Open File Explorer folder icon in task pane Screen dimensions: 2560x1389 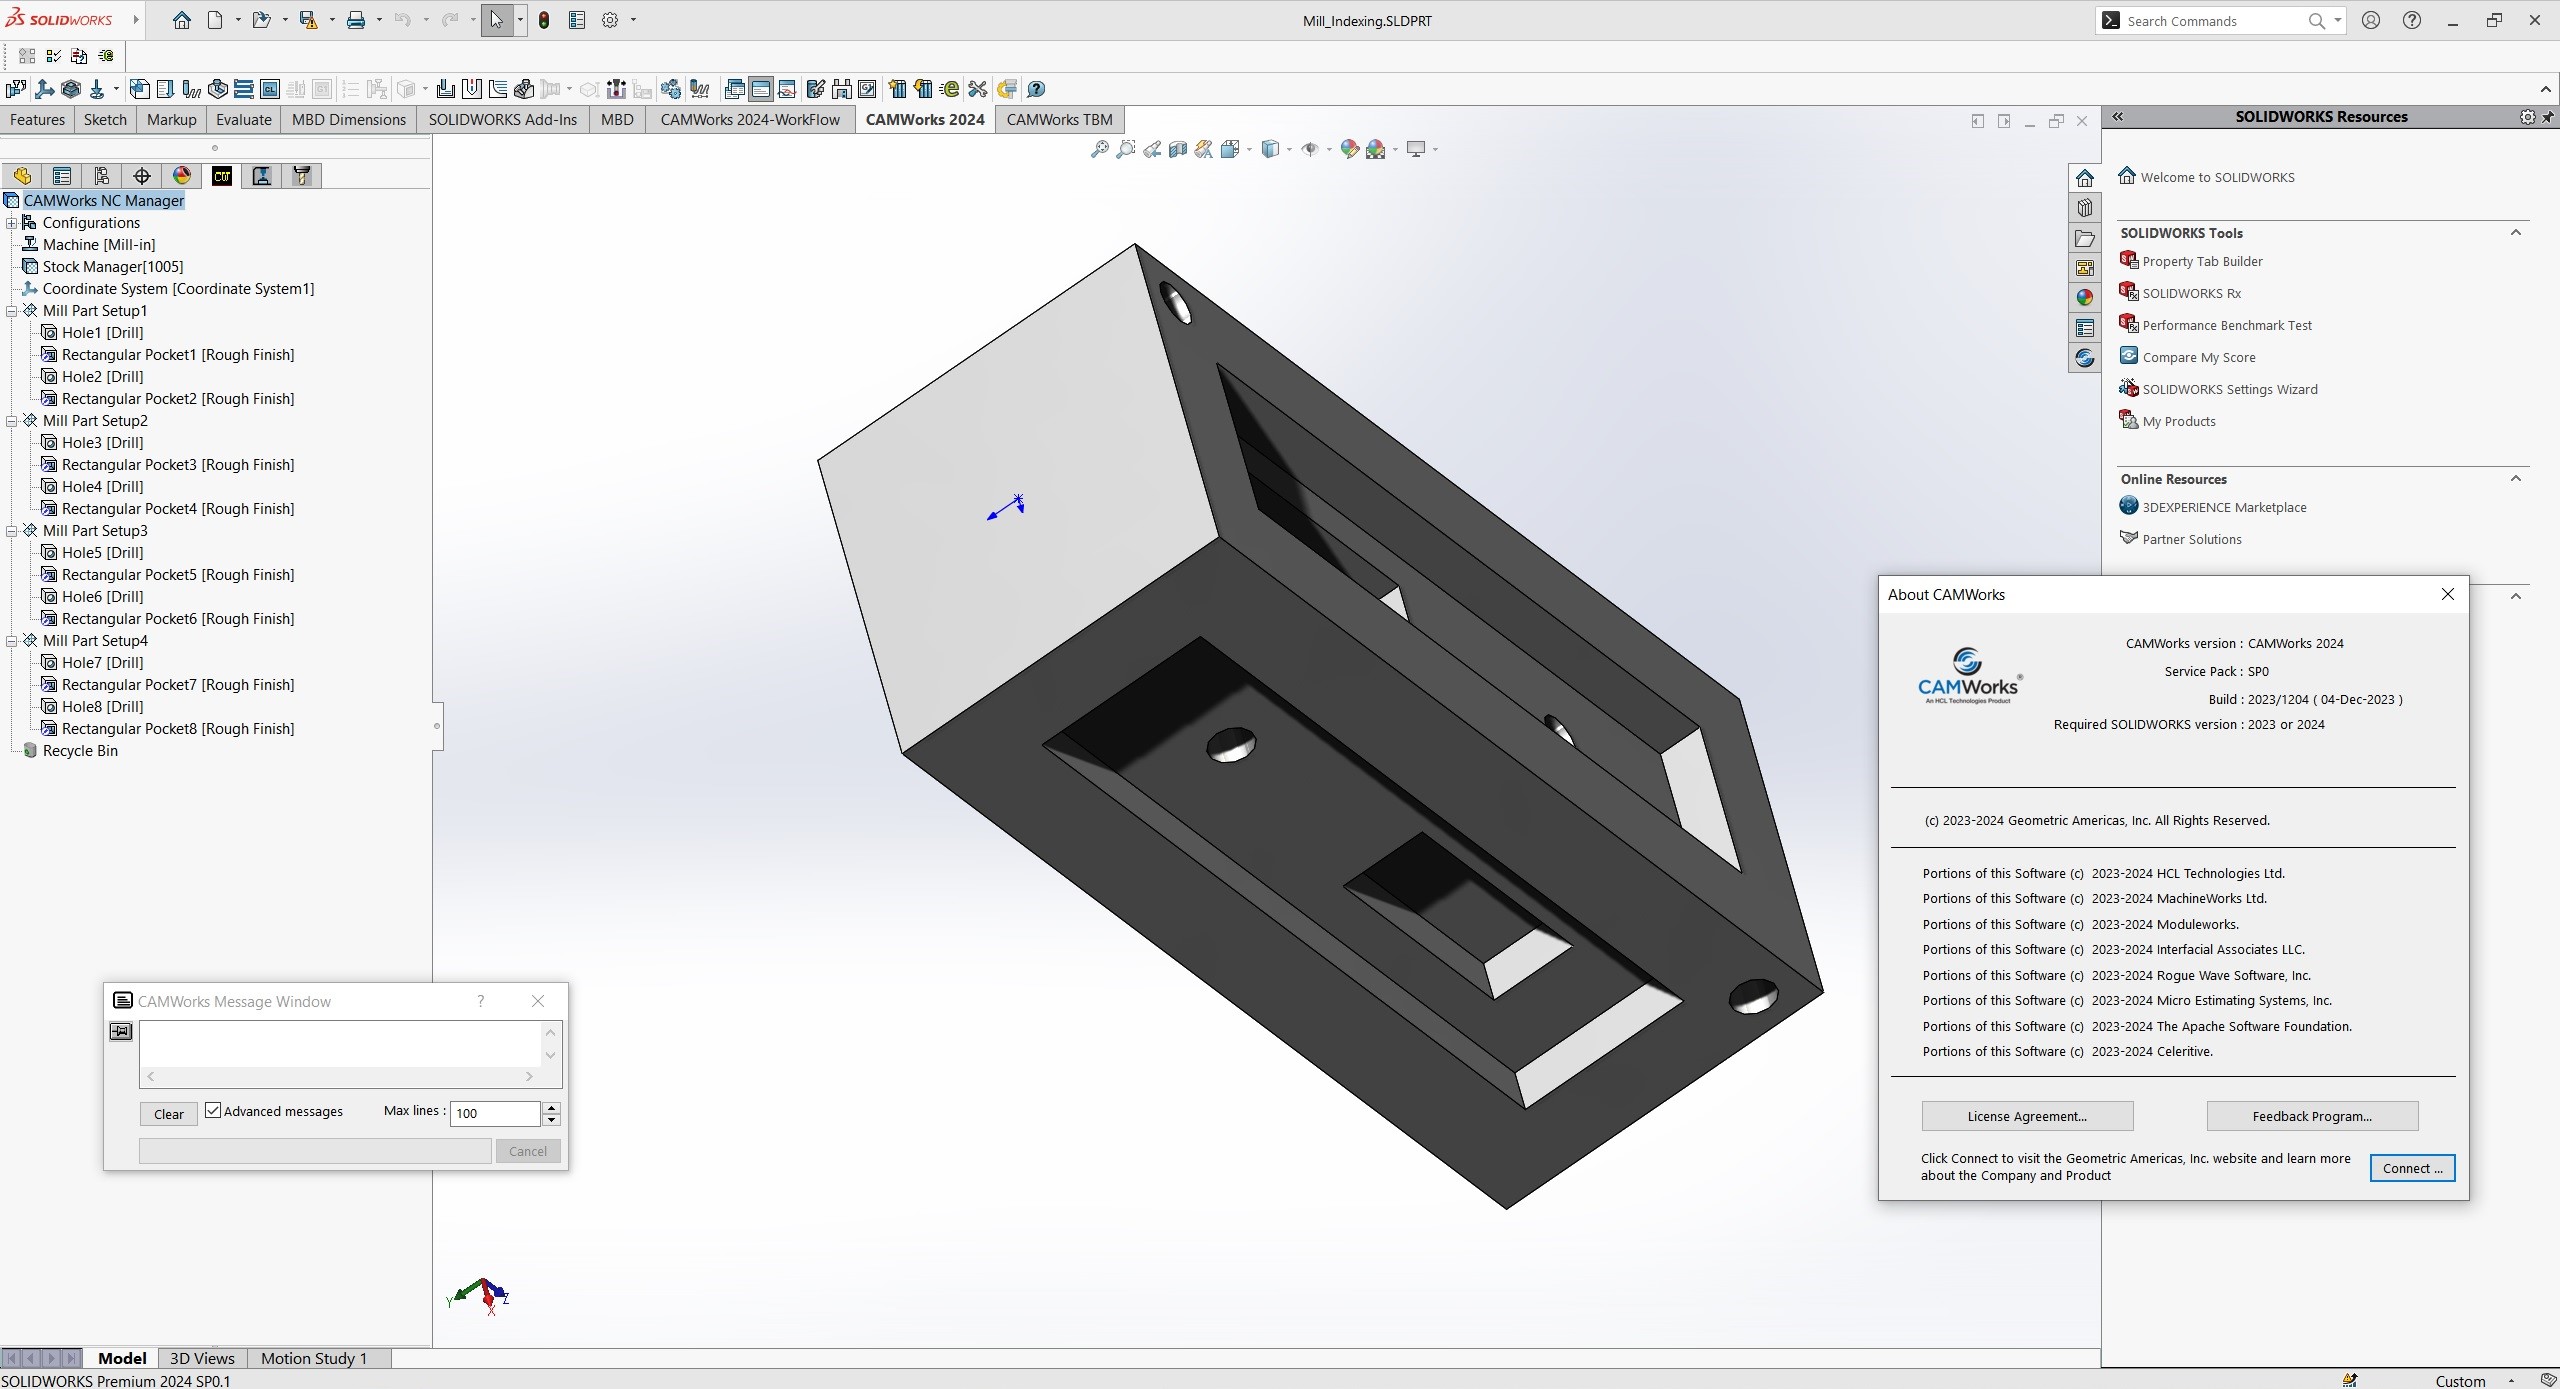tap(2085, 238)
